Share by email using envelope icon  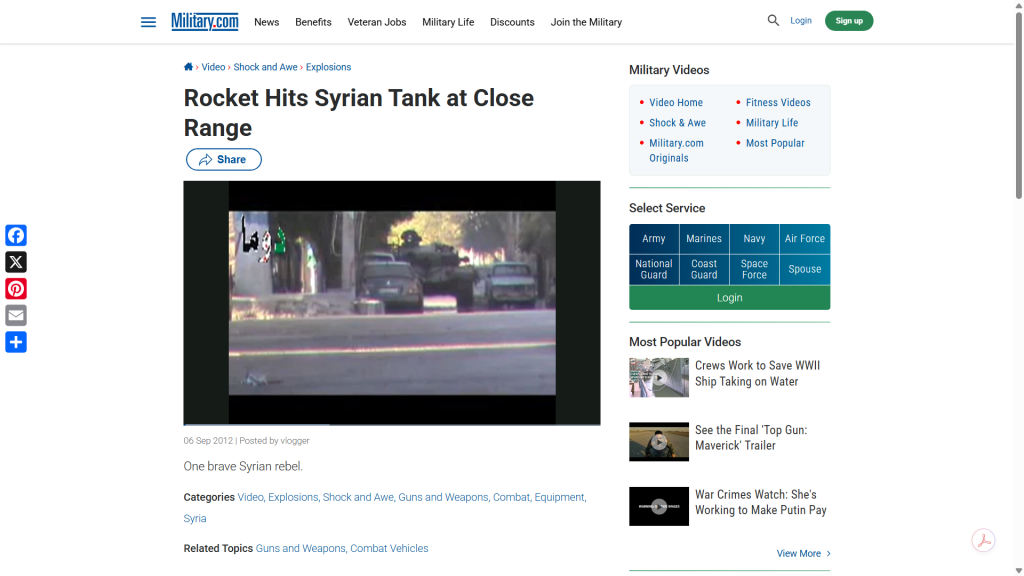(x=16, y=316)
